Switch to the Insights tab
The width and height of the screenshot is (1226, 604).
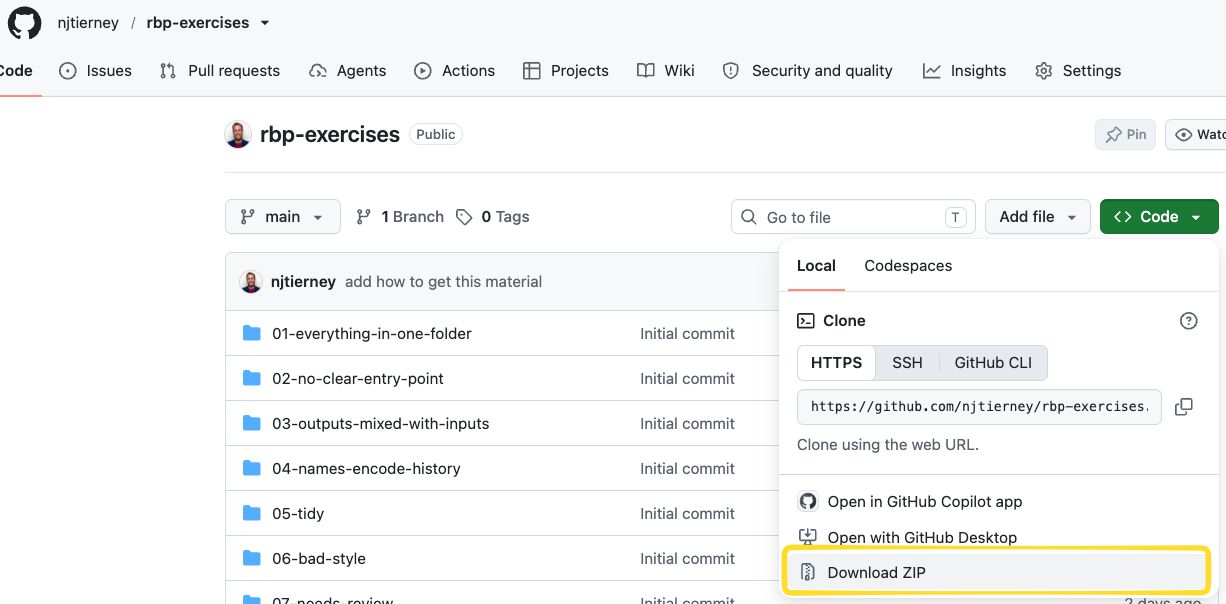965,70
